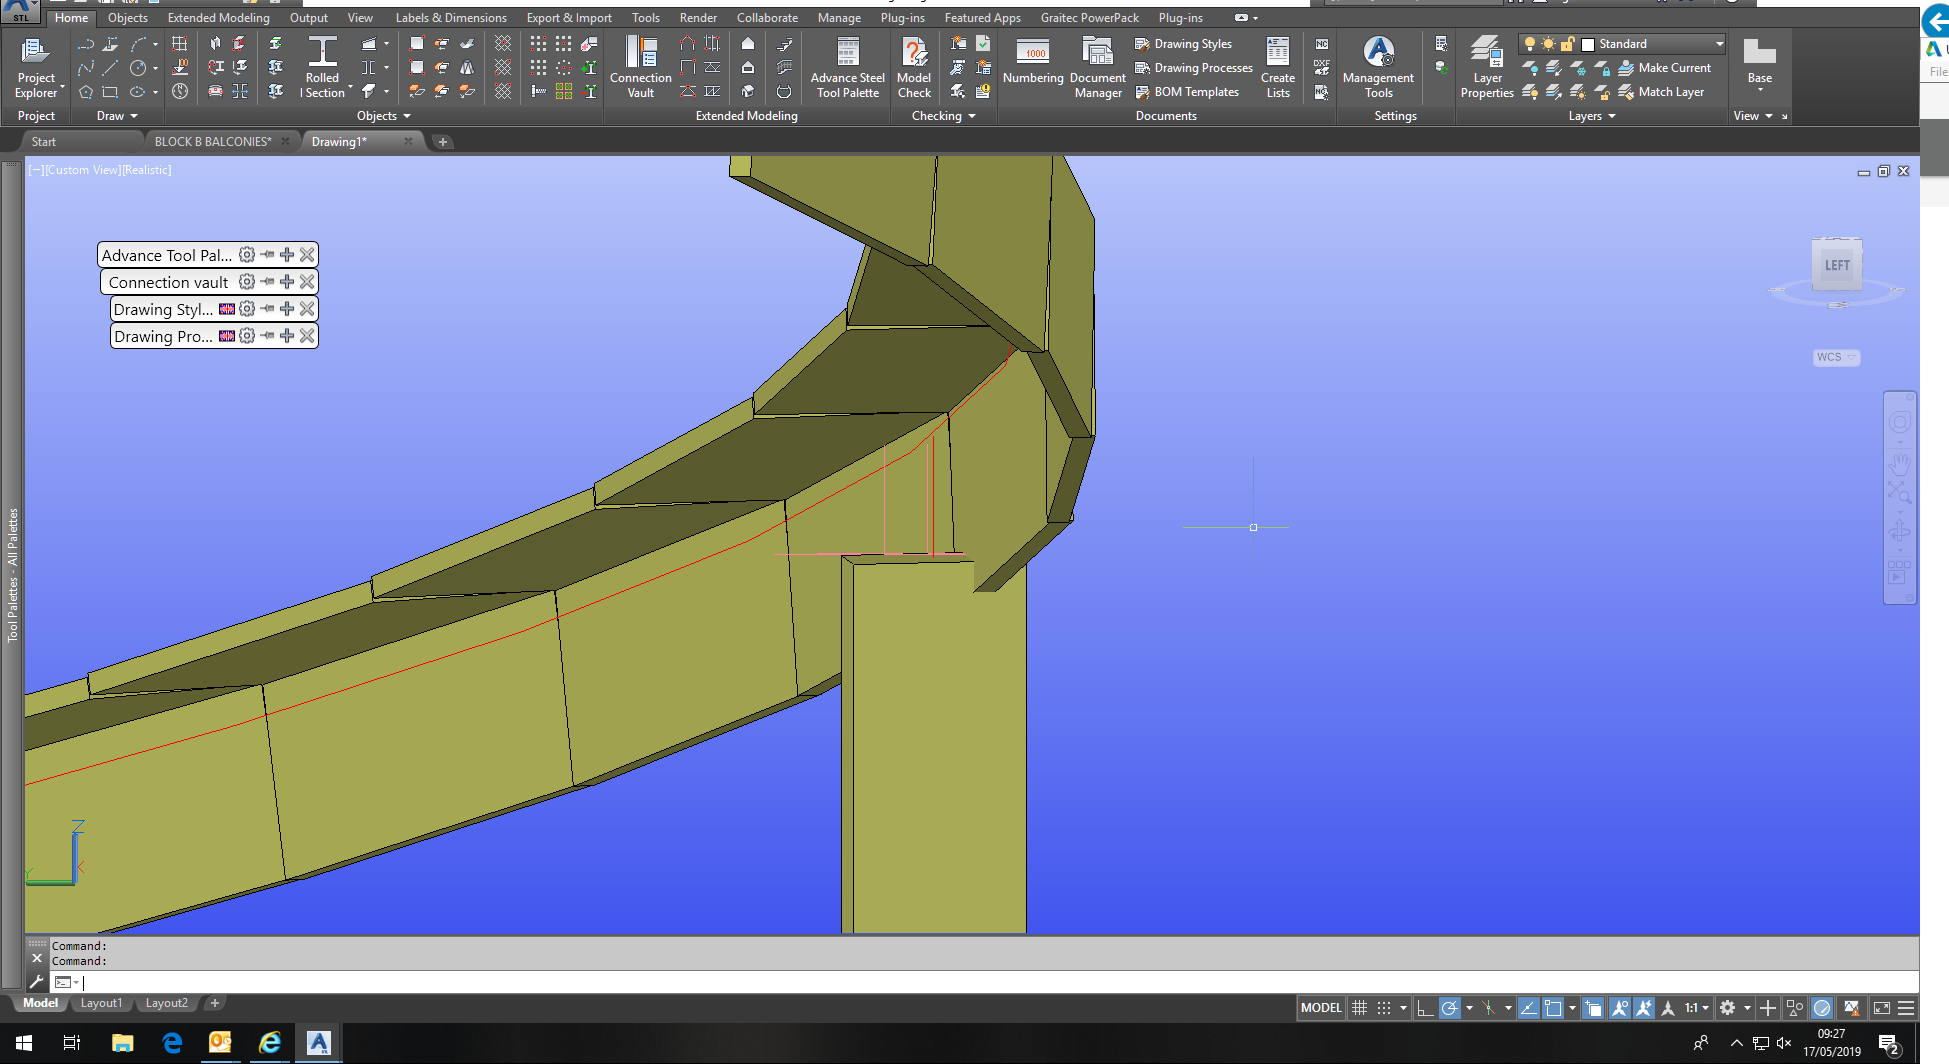The width and height of the screenshot is (1949, 1064).
Task: Toggle snap to drawing grid in status bar
Action: click(x=1385, y=1007)
